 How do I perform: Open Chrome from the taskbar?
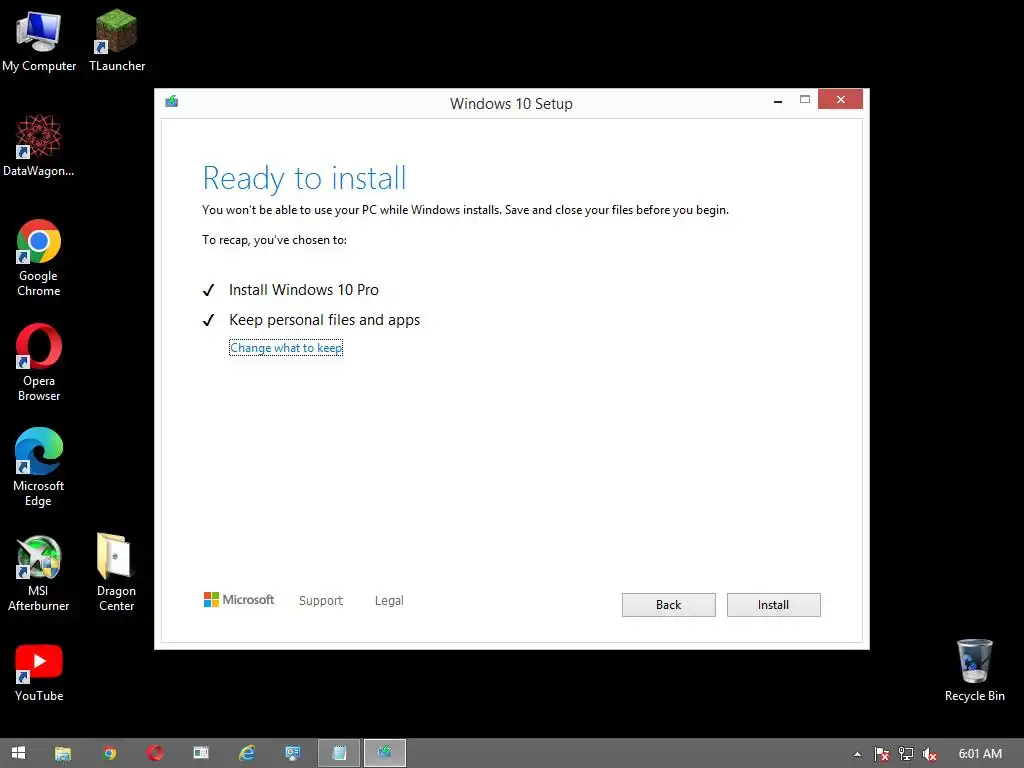point(110,753)
